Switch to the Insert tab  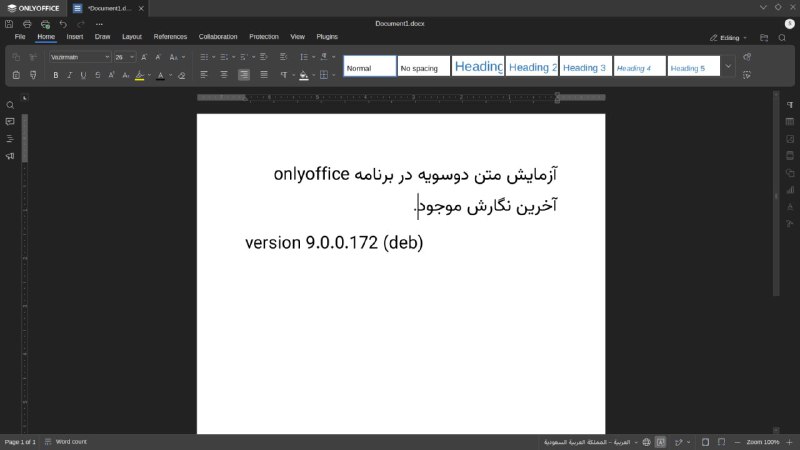coord(74,37)
